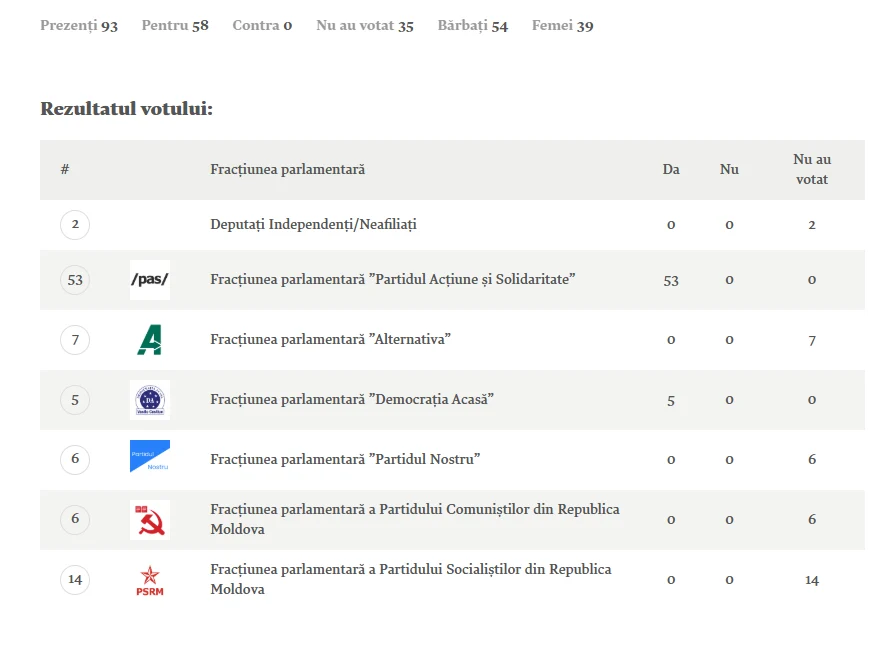Click the circled number 2 badge
The image size is (896, 653).
pyautogui.click(x=75, y=225)
